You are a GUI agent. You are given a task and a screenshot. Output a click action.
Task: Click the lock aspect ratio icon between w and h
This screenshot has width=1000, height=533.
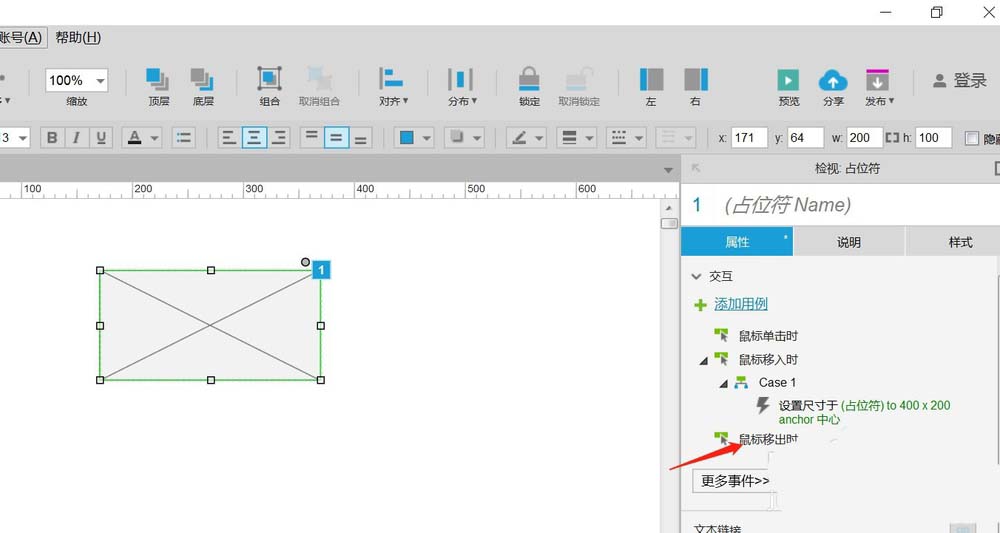tap(892, 138)
